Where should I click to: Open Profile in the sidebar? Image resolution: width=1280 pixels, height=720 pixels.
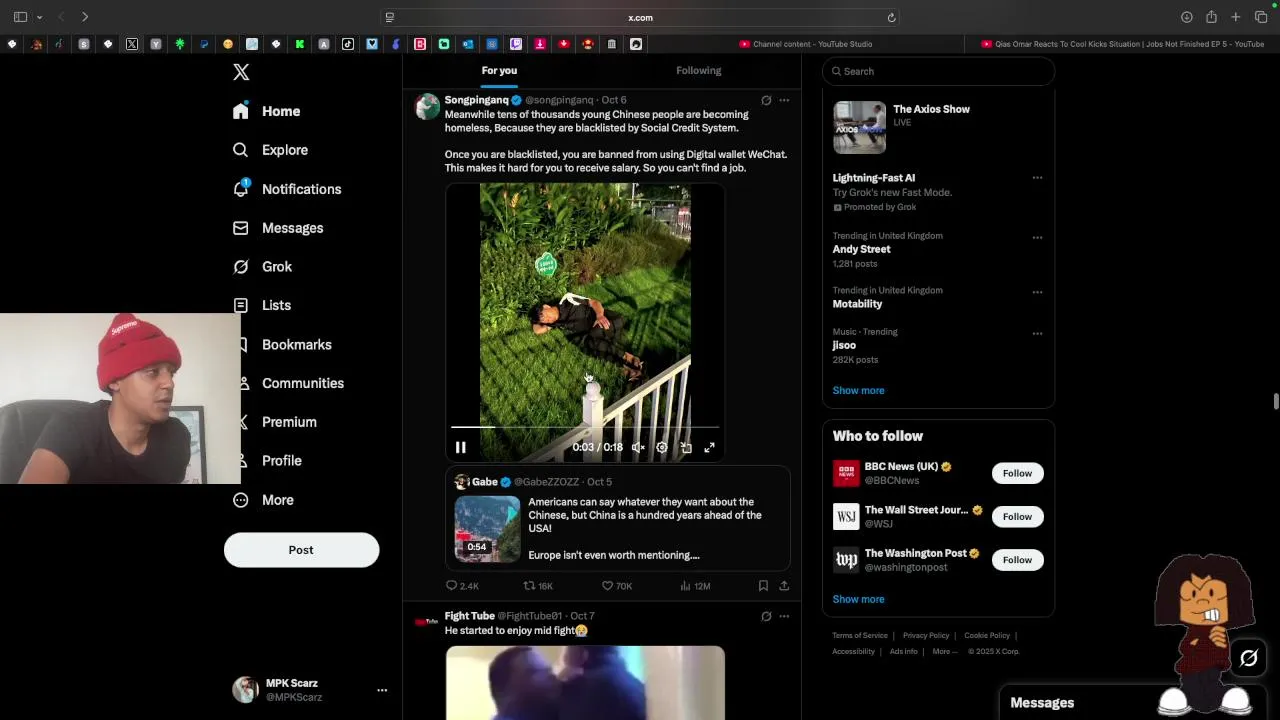click(x=267, y=461)
